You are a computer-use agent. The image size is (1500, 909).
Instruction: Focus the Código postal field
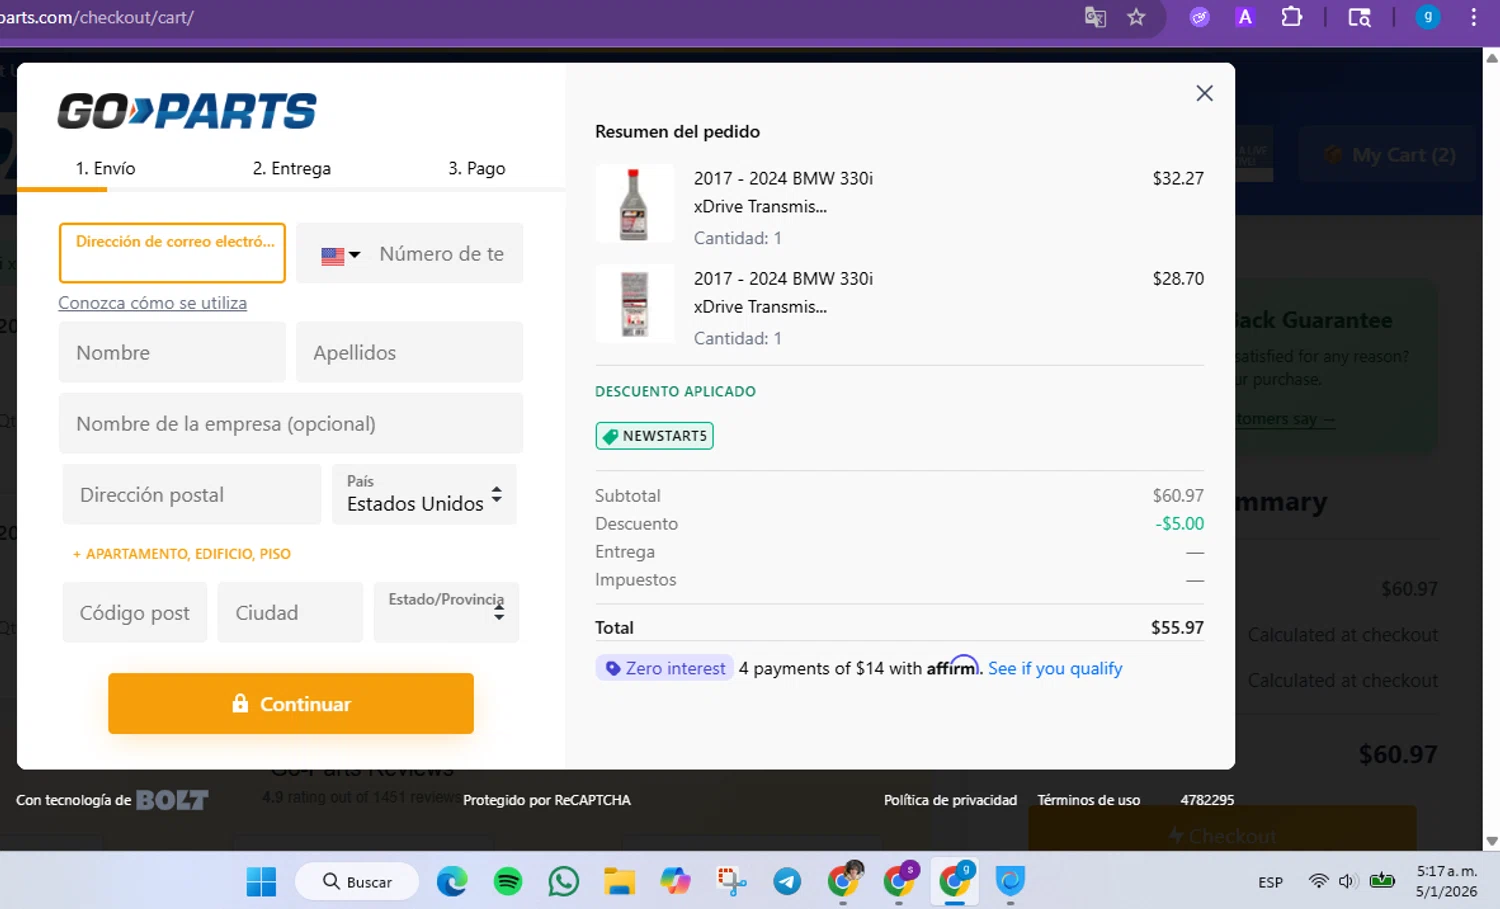click(134, 612)
